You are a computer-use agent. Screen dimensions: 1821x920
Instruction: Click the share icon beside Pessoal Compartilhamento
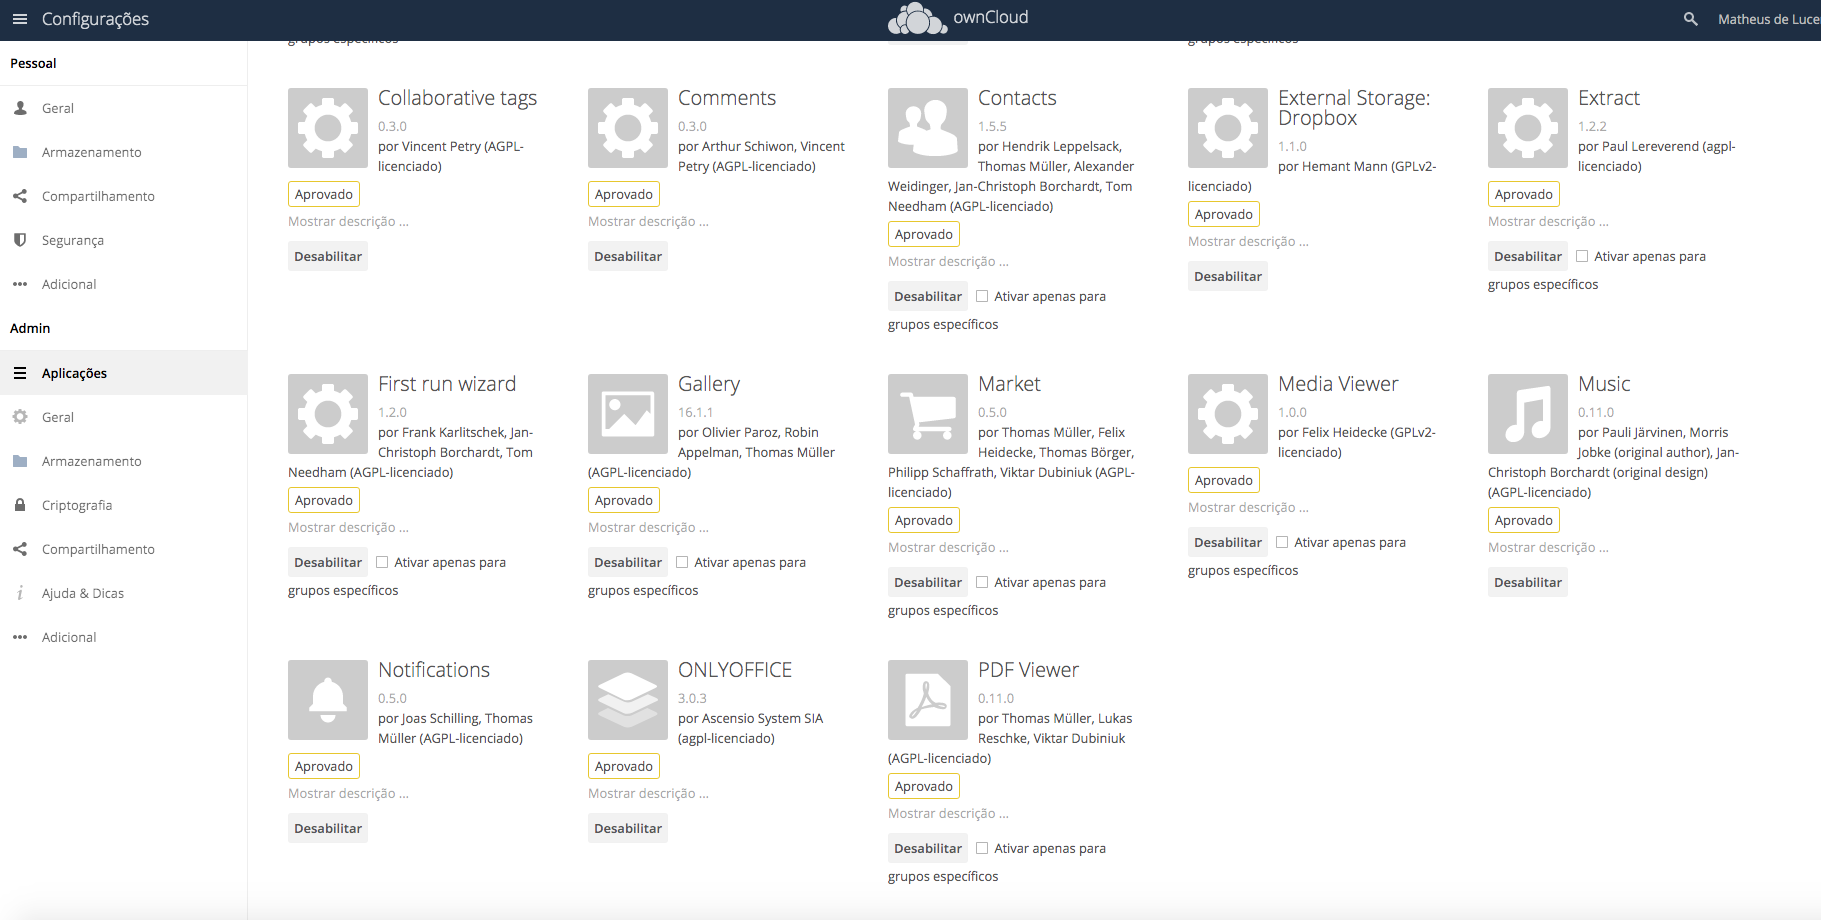pyautogui.click(x=20, y=196)
